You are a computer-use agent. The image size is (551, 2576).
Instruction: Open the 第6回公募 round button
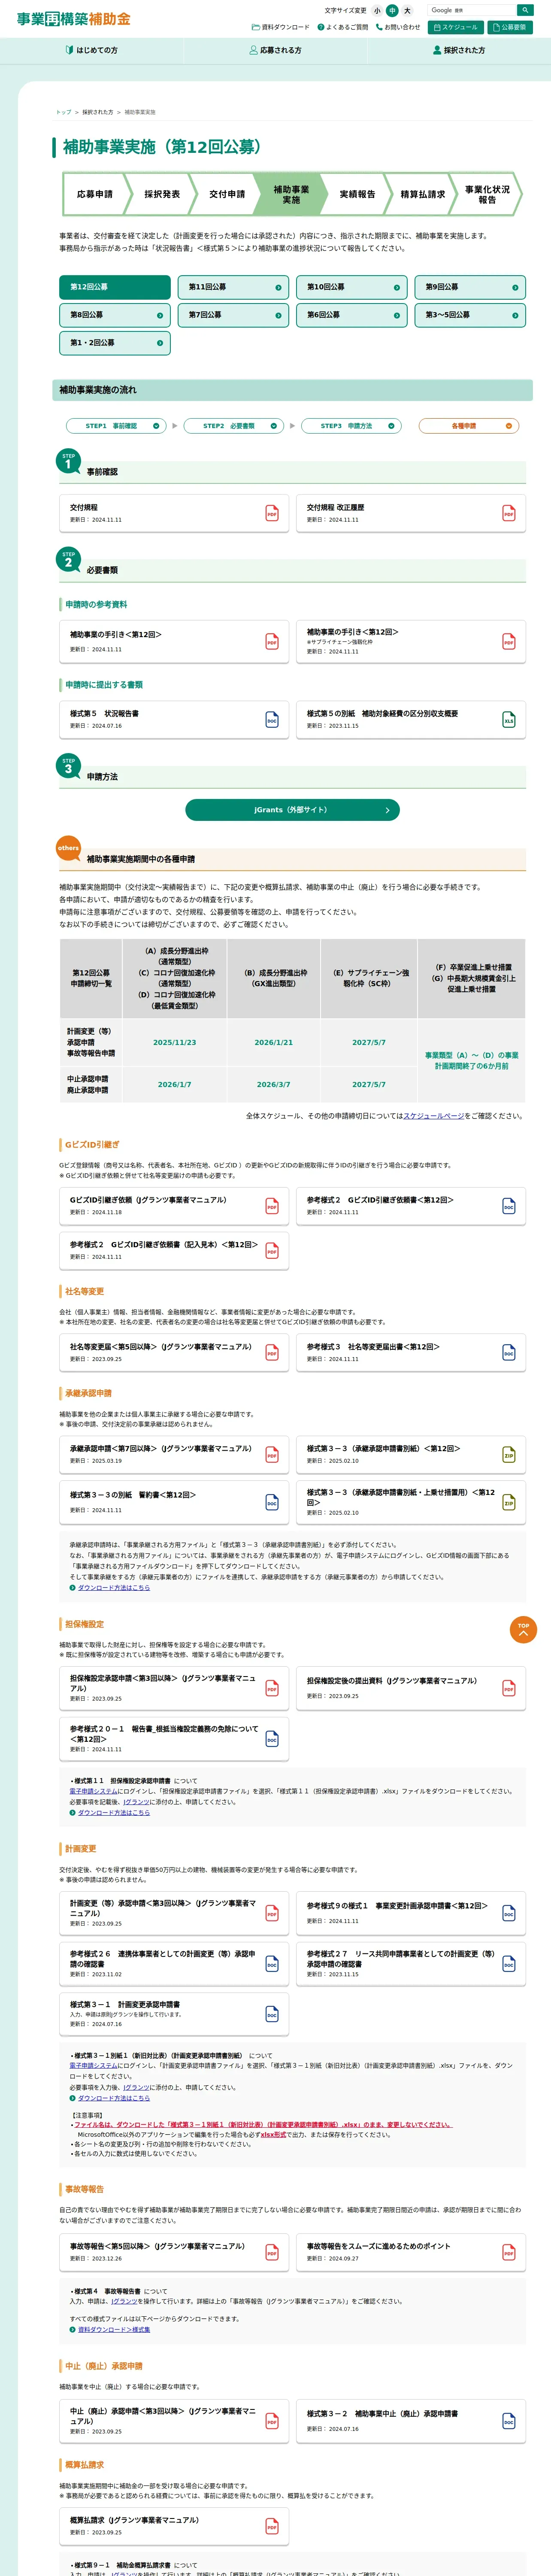click(x=351, y=315)
